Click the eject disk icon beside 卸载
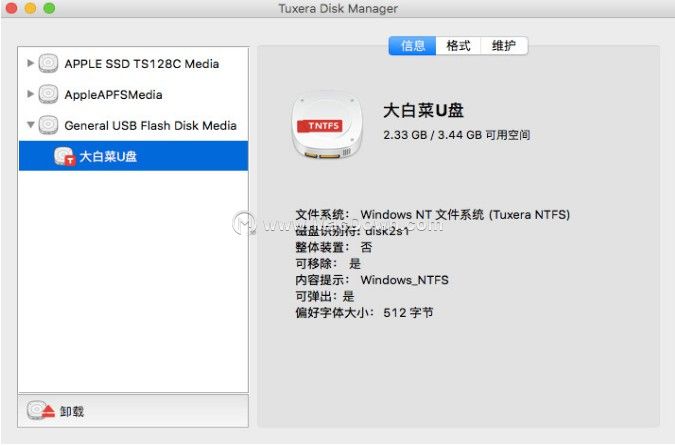Image resolution: width=675 pixels, height=446 pixels. pyautogui.click(x=41, y=411)
